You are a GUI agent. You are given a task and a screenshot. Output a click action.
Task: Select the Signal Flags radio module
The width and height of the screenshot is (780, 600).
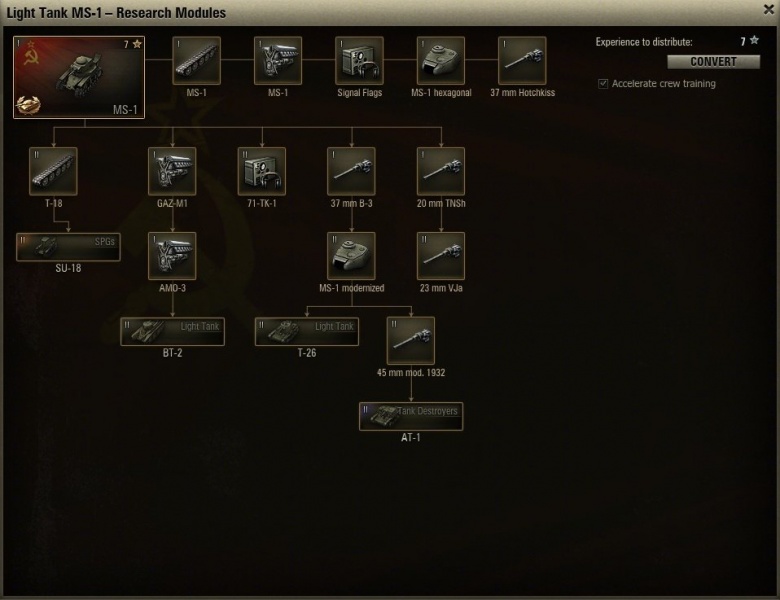(x=359, y=60)
